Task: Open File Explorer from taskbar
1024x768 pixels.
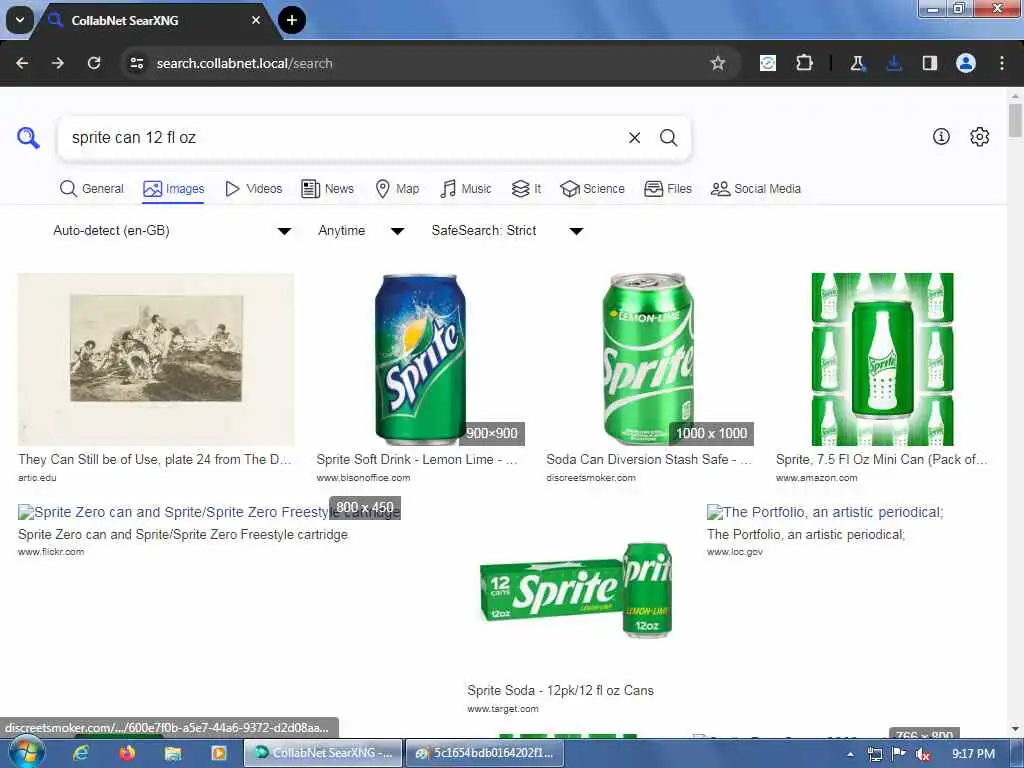Action: [x=173, y=754]
